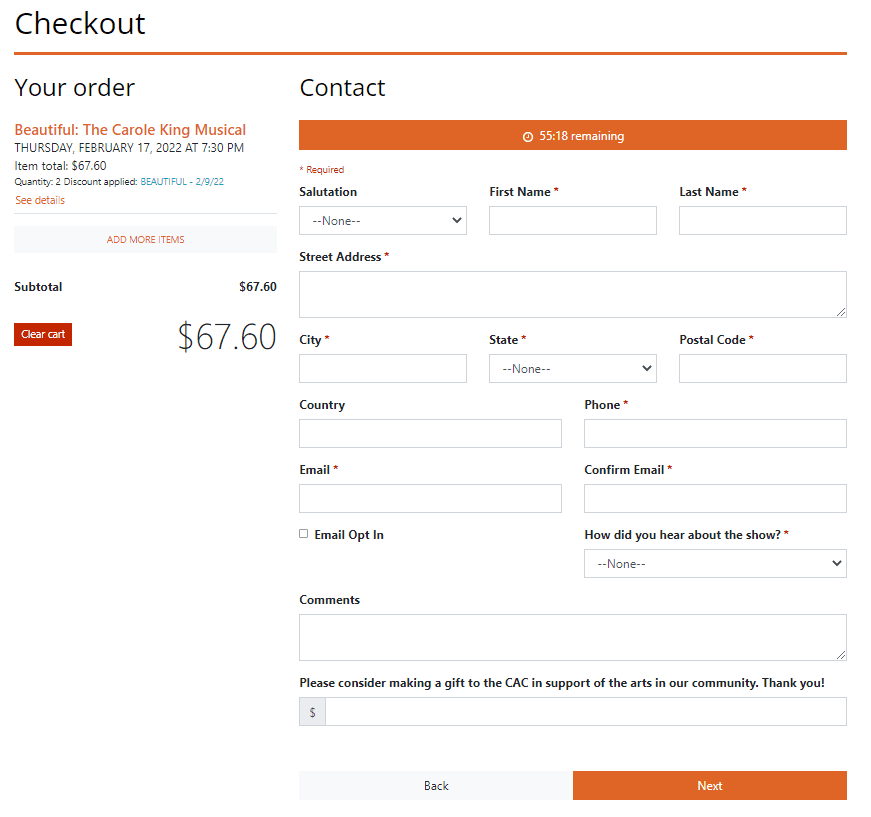
Task: Tick the Email Opt In checkbox
Action: tap(303, 534)
